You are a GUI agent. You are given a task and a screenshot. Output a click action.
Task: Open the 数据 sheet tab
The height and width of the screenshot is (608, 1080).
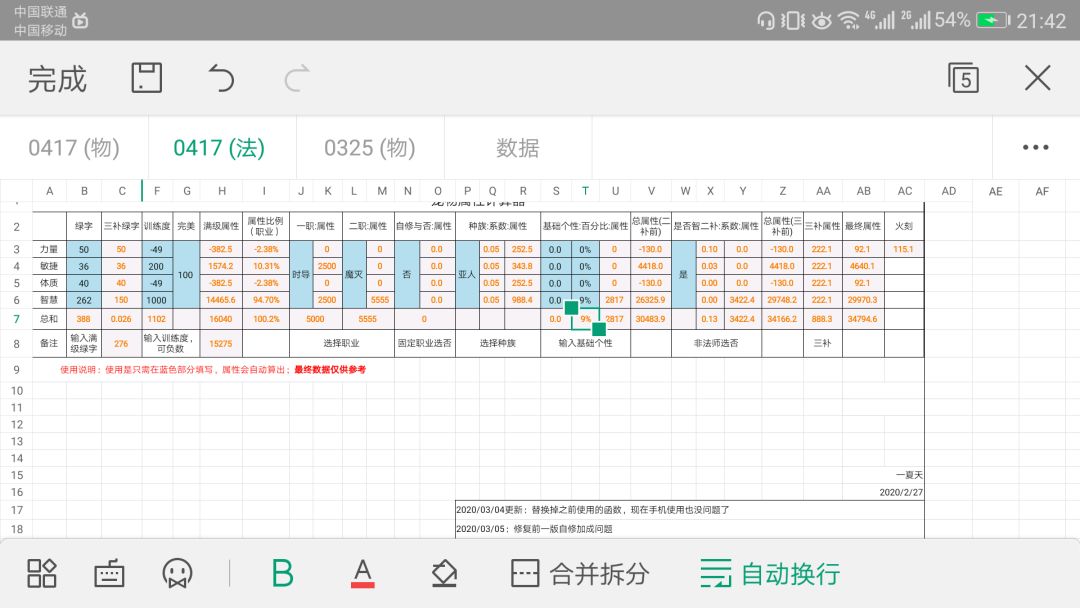(x=518, y=147)
